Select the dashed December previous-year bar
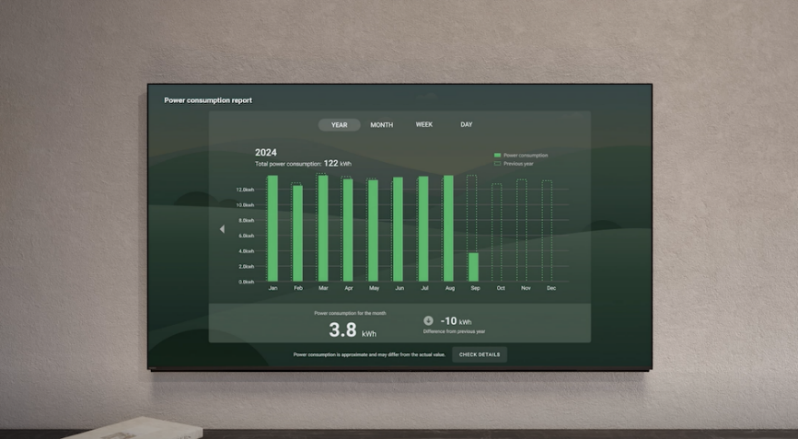This screenshot has width=798, height=439. [547, 231]
